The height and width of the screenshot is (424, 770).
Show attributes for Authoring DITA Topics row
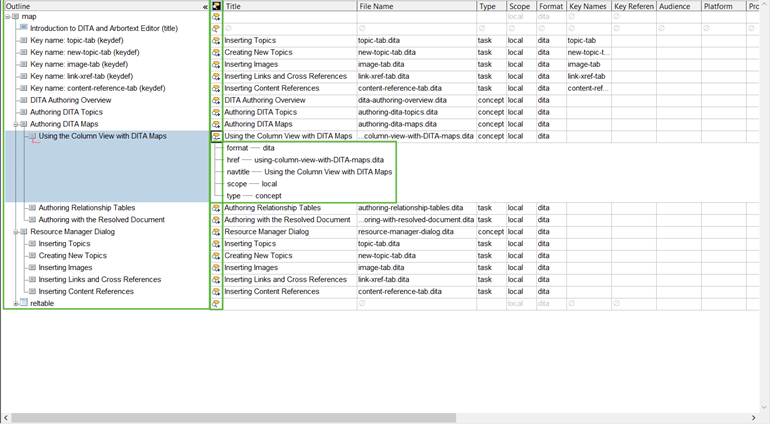click(x=216, y=112)
